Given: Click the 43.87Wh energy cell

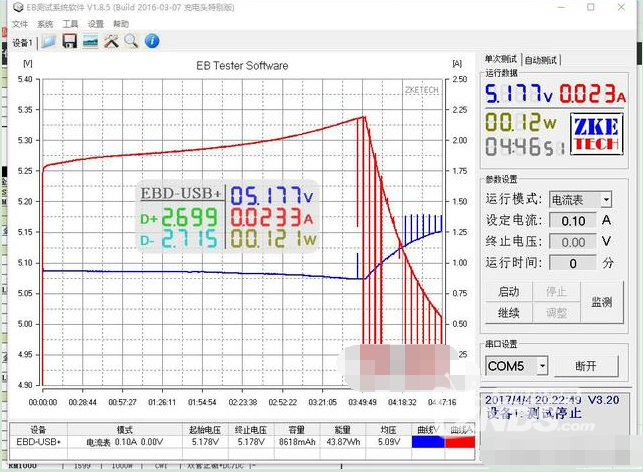Looking at the screenshot, I should click(x=343, y=442).
